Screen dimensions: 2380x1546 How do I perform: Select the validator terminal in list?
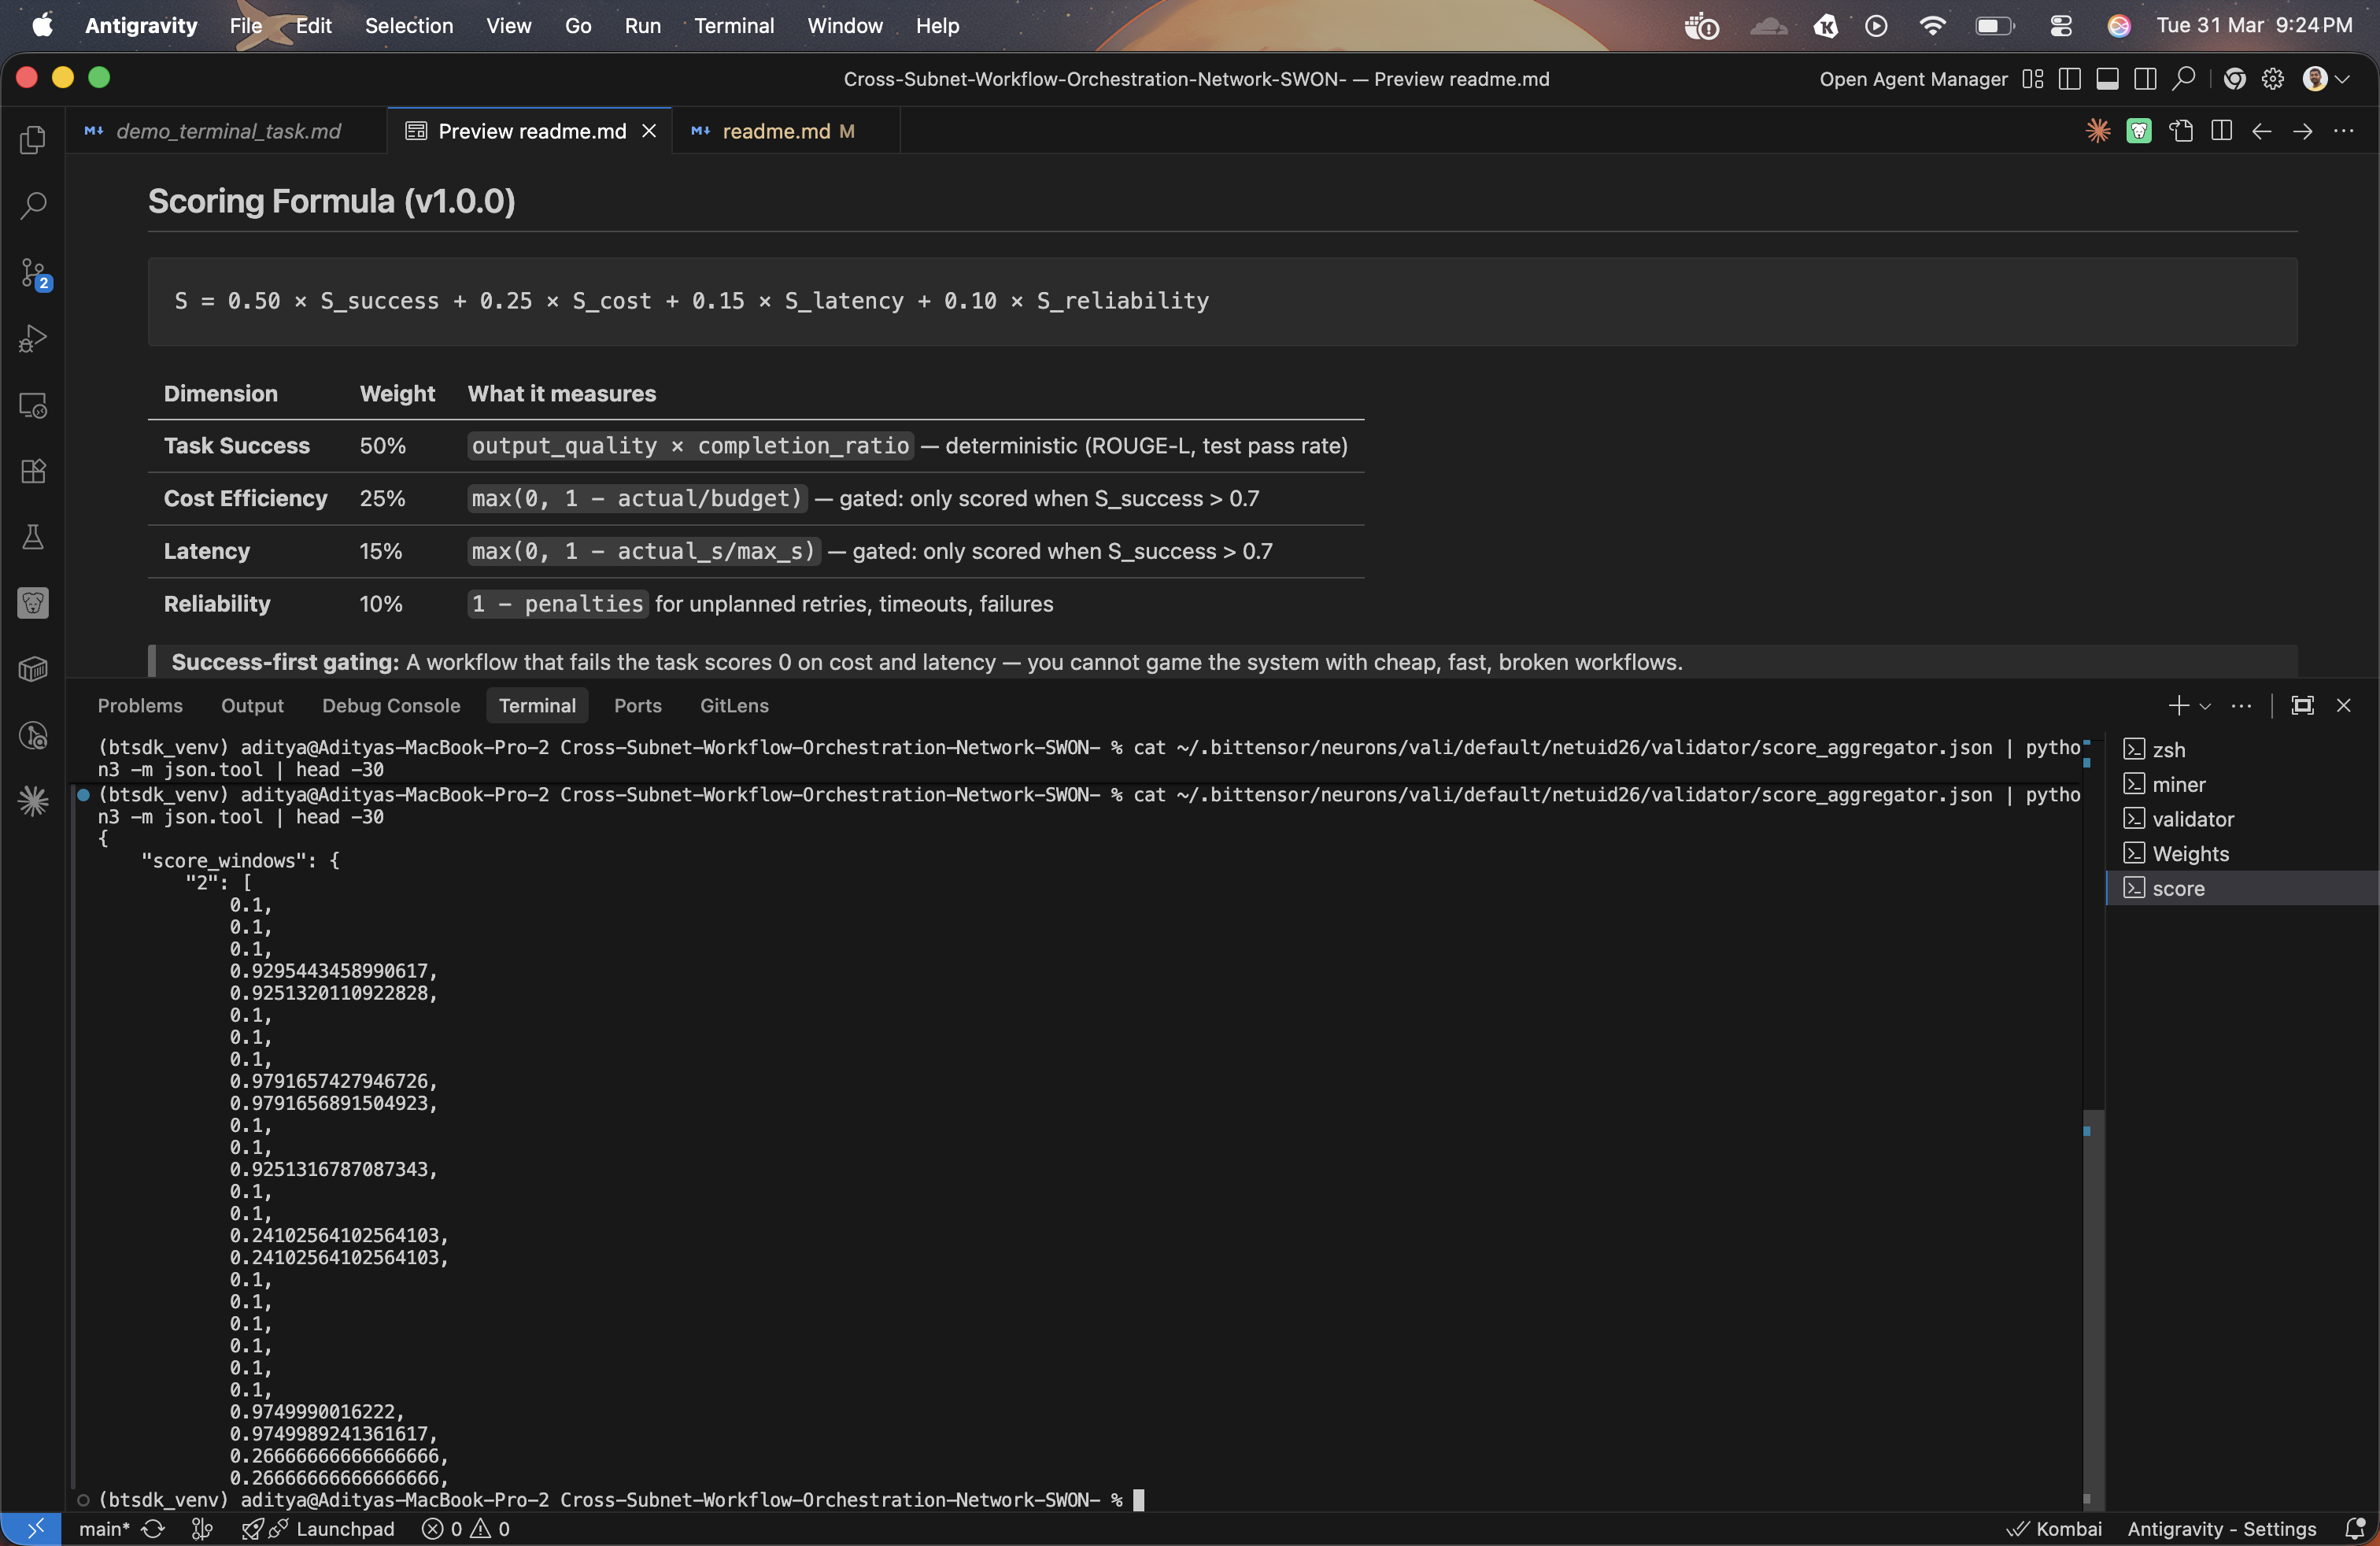point(2192,819)
